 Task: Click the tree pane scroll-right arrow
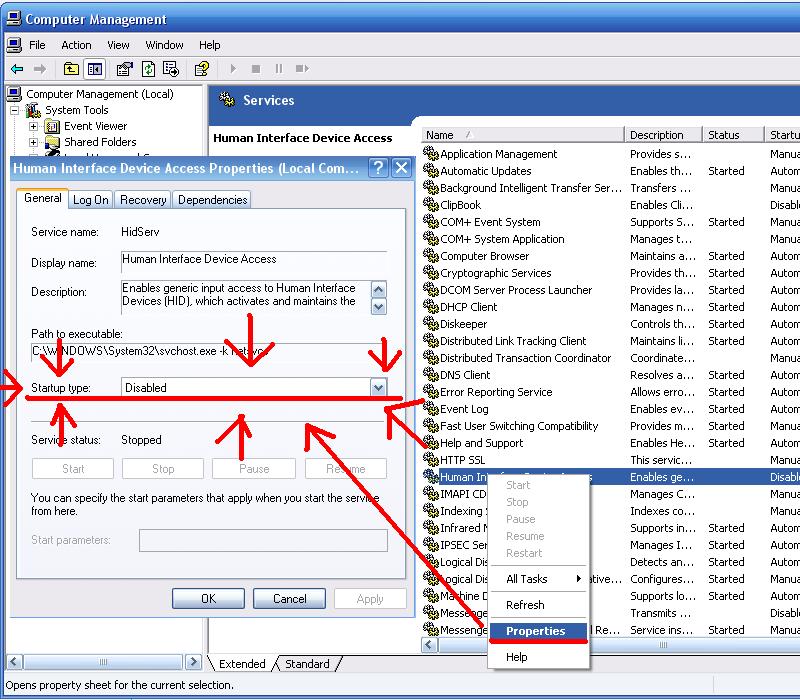[x=193, y=662]
